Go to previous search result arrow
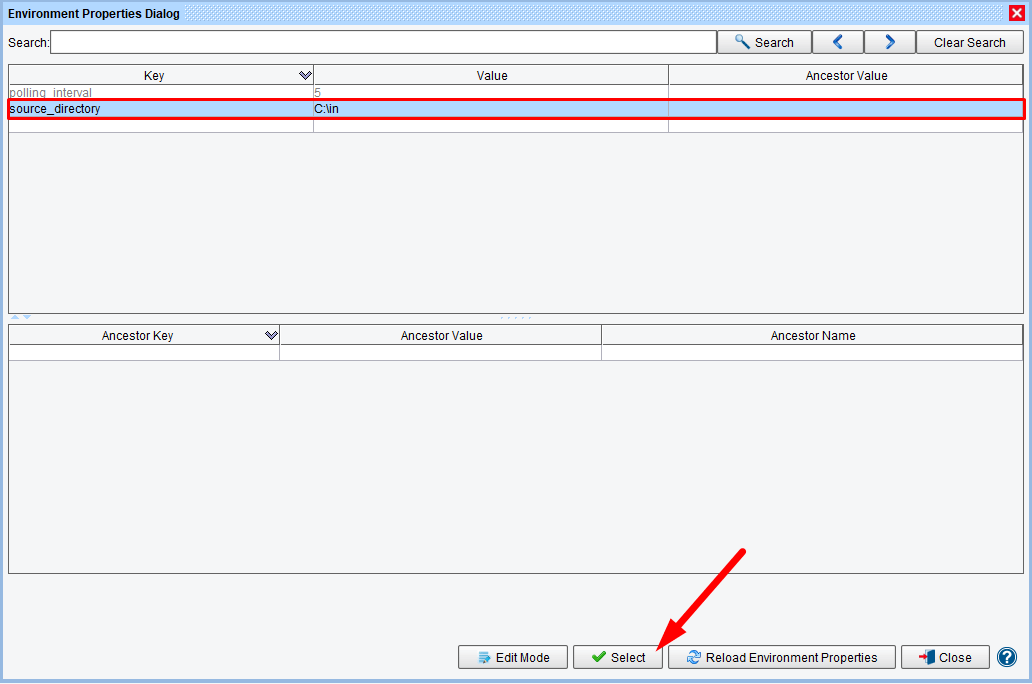Viewport: 1032px width, 684px height. click(x=837, y=42)
